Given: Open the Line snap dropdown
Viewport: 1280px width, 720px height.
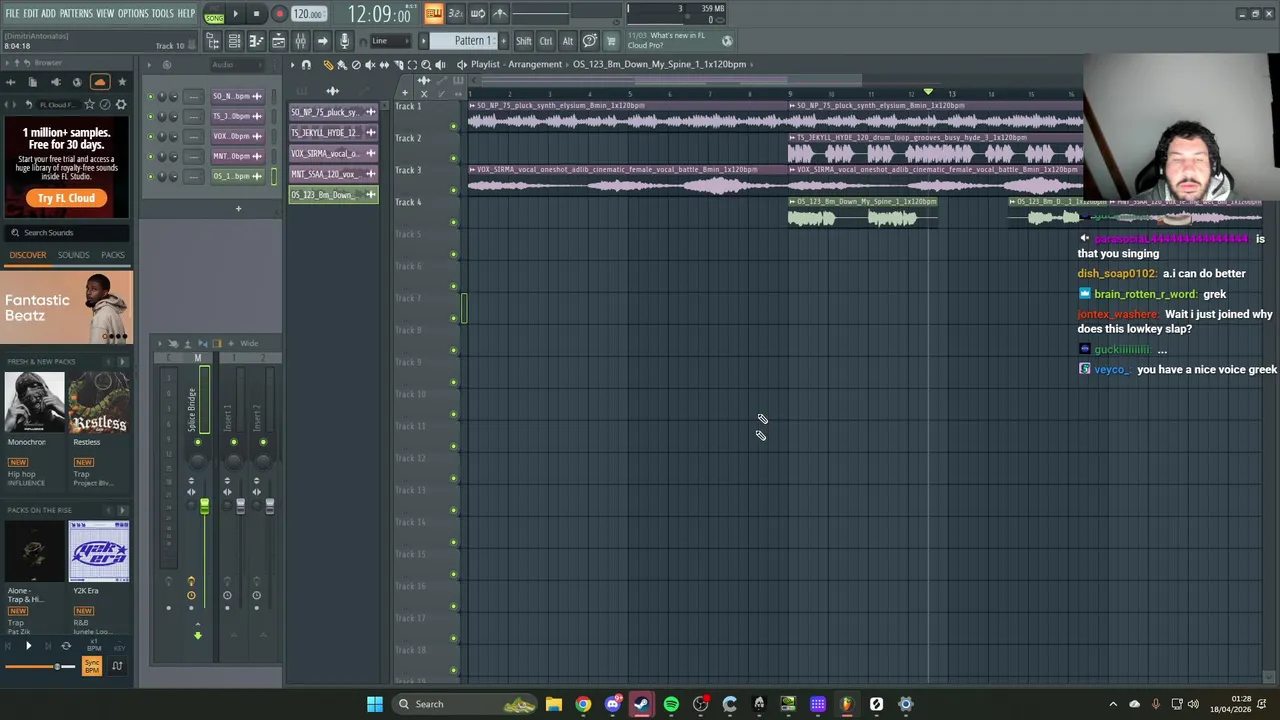Looking at the screenshot, I should (390, 41).
